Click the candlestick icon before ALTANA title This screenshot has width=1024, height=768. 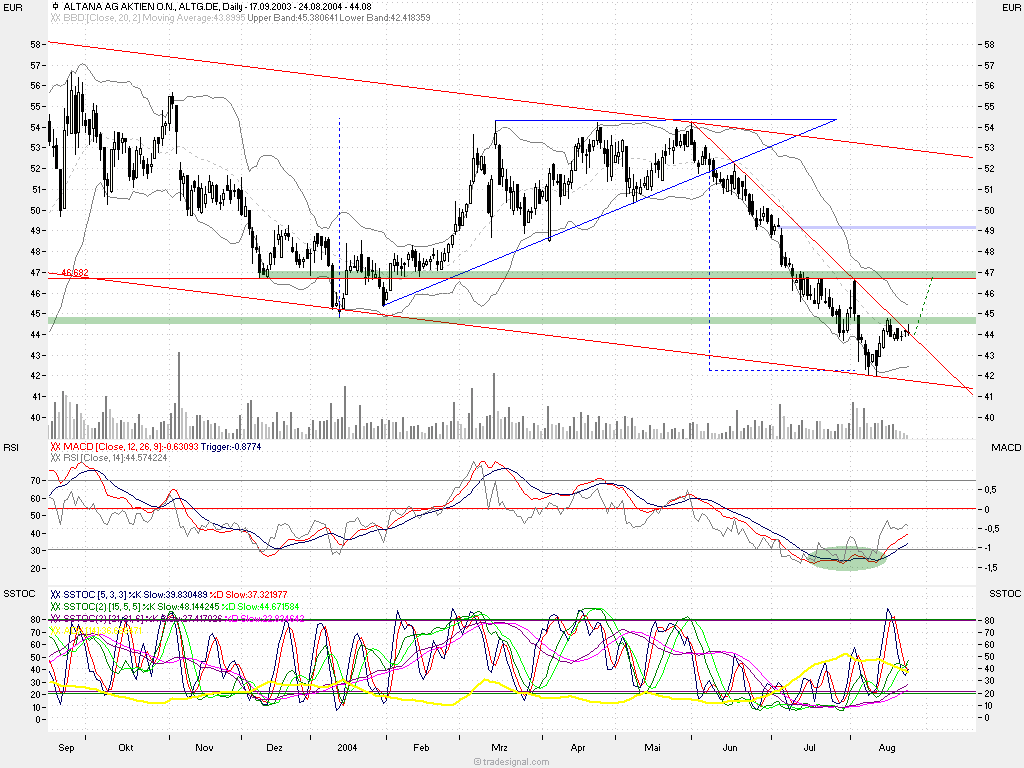click(x=56, y=7)
